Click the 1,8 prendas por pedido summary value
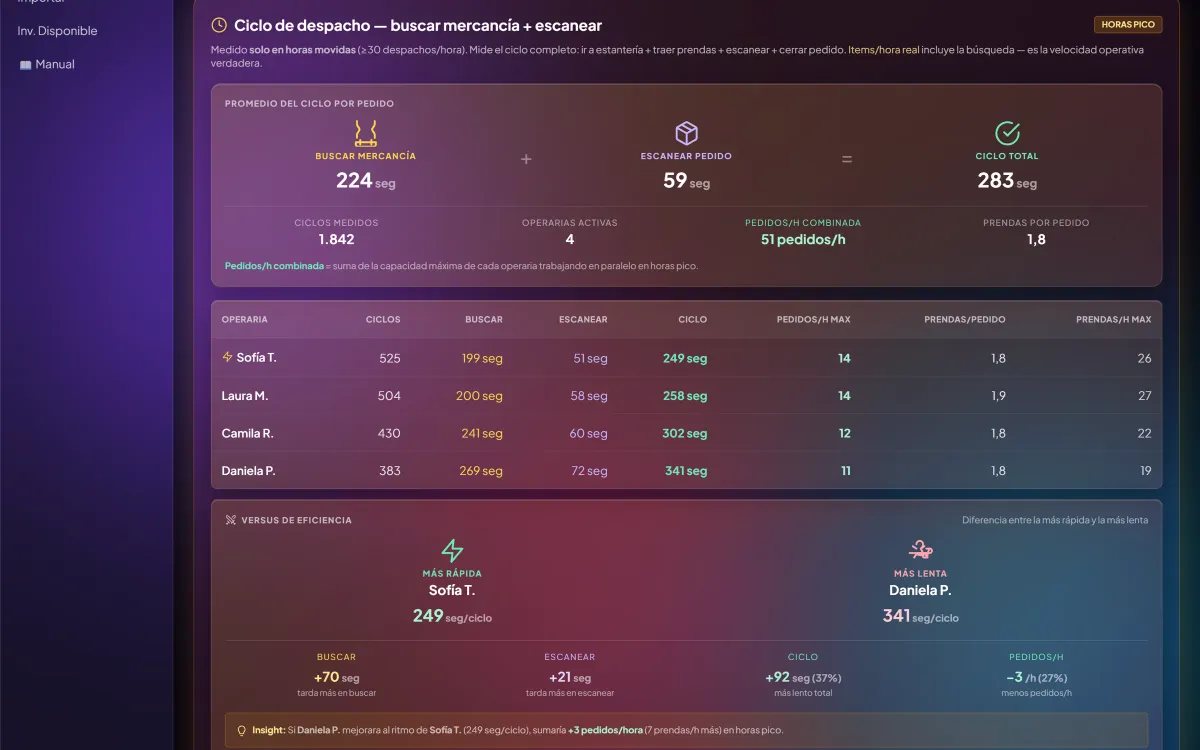1200x750 pixels. pyautogui.click(x=1036, y=240)
